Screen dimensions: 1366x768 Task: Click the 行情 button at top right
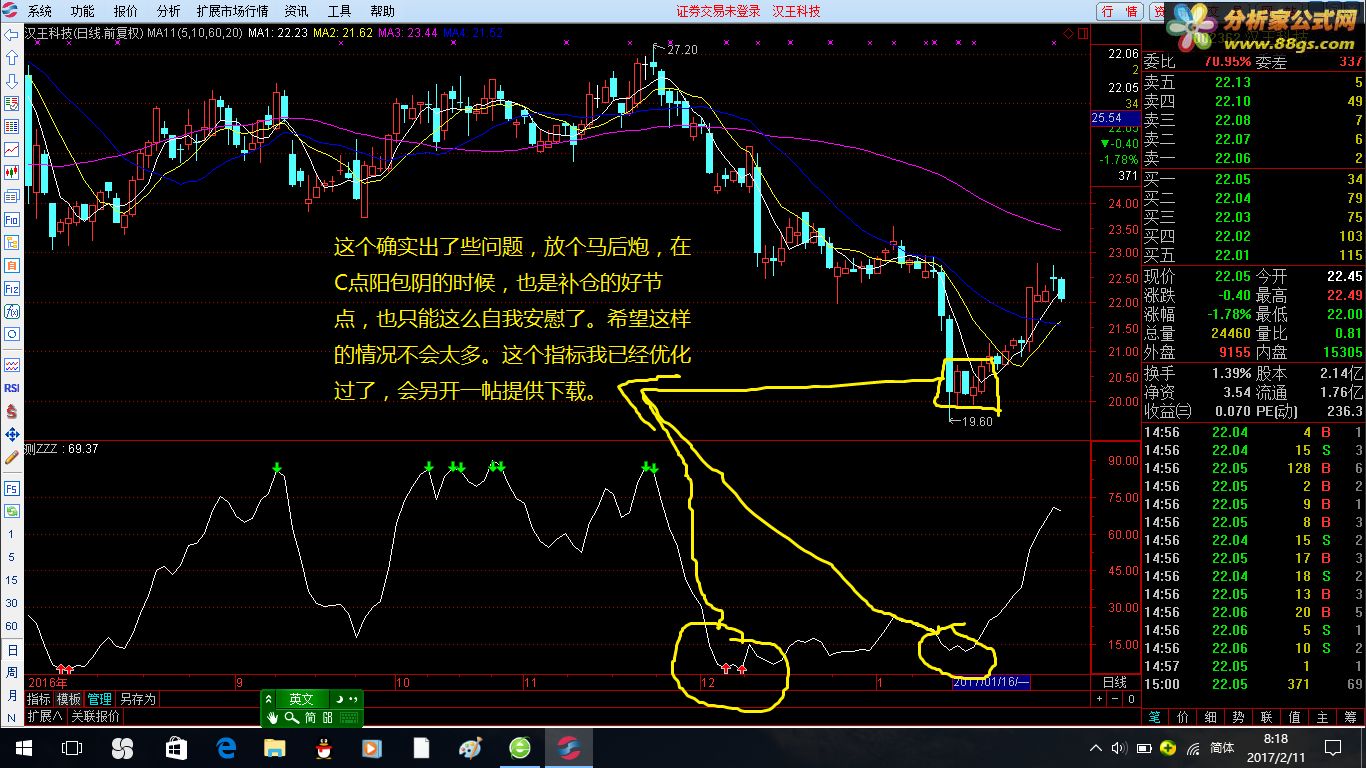[x=1120, y=11]
